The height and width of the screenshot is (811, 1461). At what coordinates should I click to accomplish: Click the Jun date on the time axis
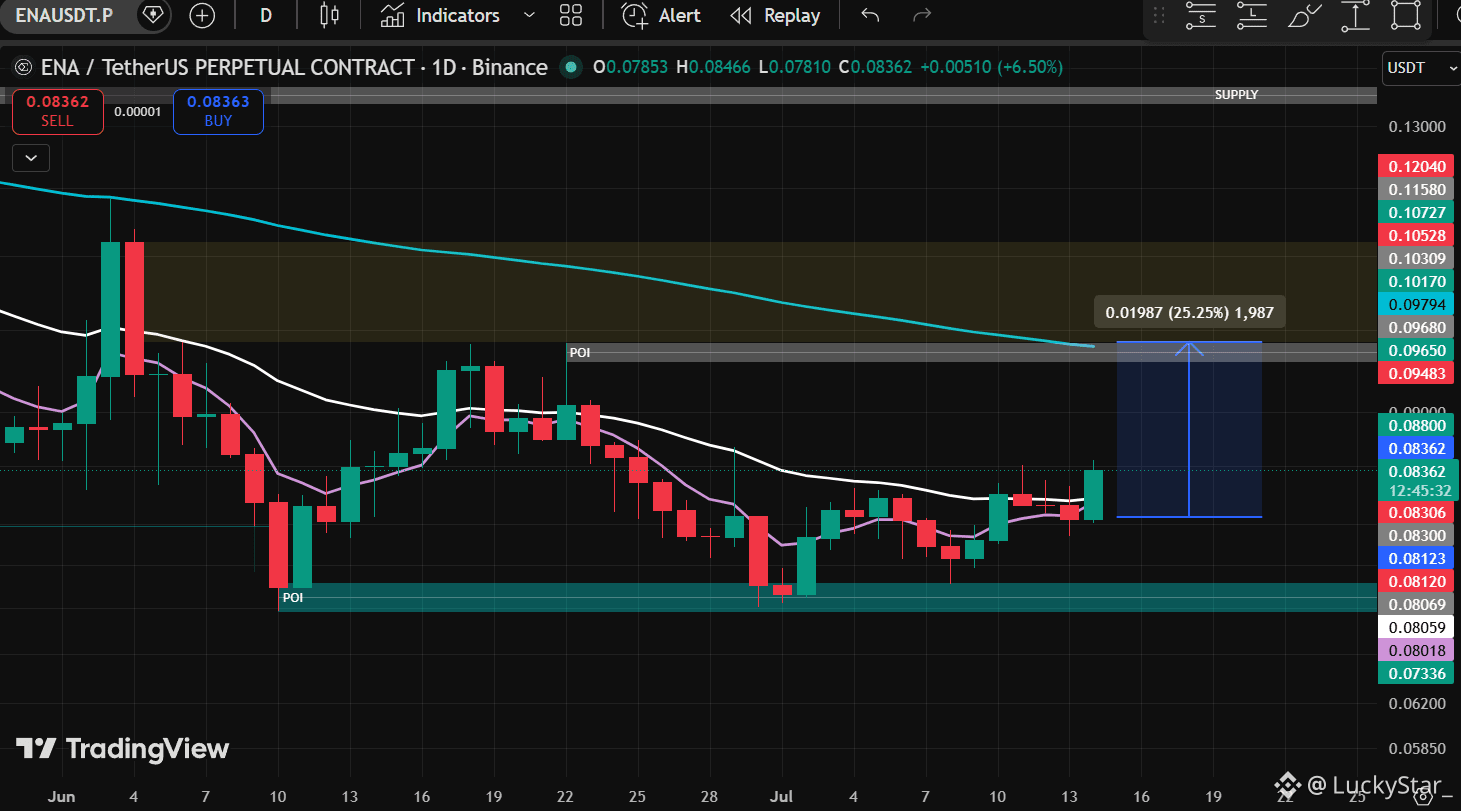(62, 796)
